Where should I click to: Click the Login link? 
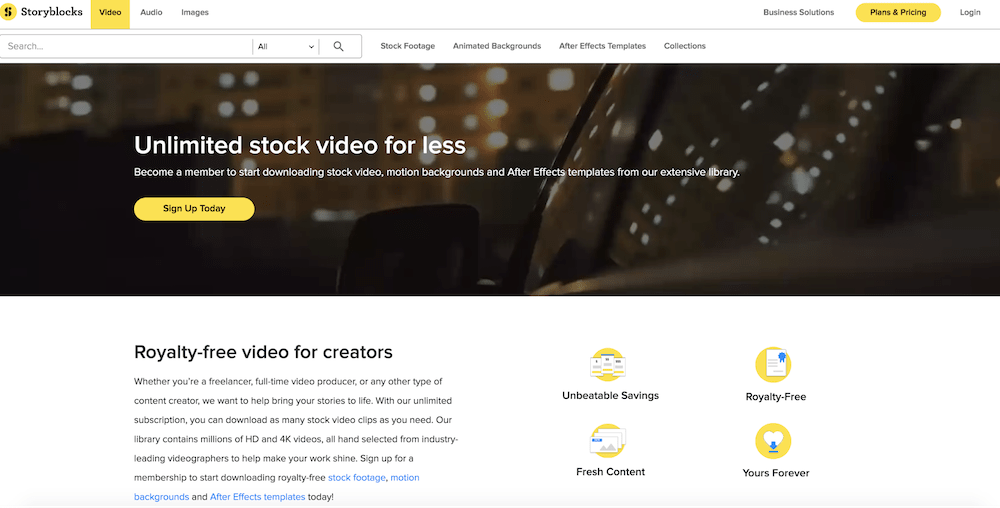[x=970, y=13]
